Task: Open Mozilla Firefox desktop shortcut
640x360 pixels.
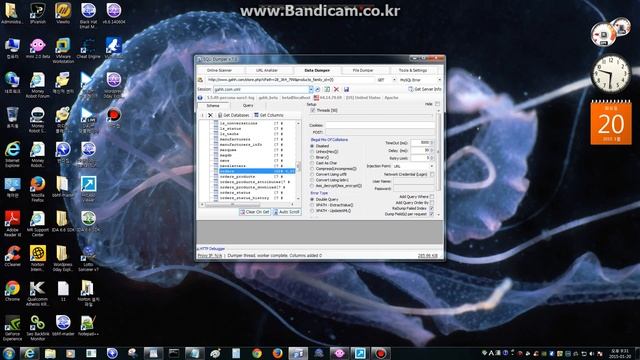Action: (x=38, y=189)
